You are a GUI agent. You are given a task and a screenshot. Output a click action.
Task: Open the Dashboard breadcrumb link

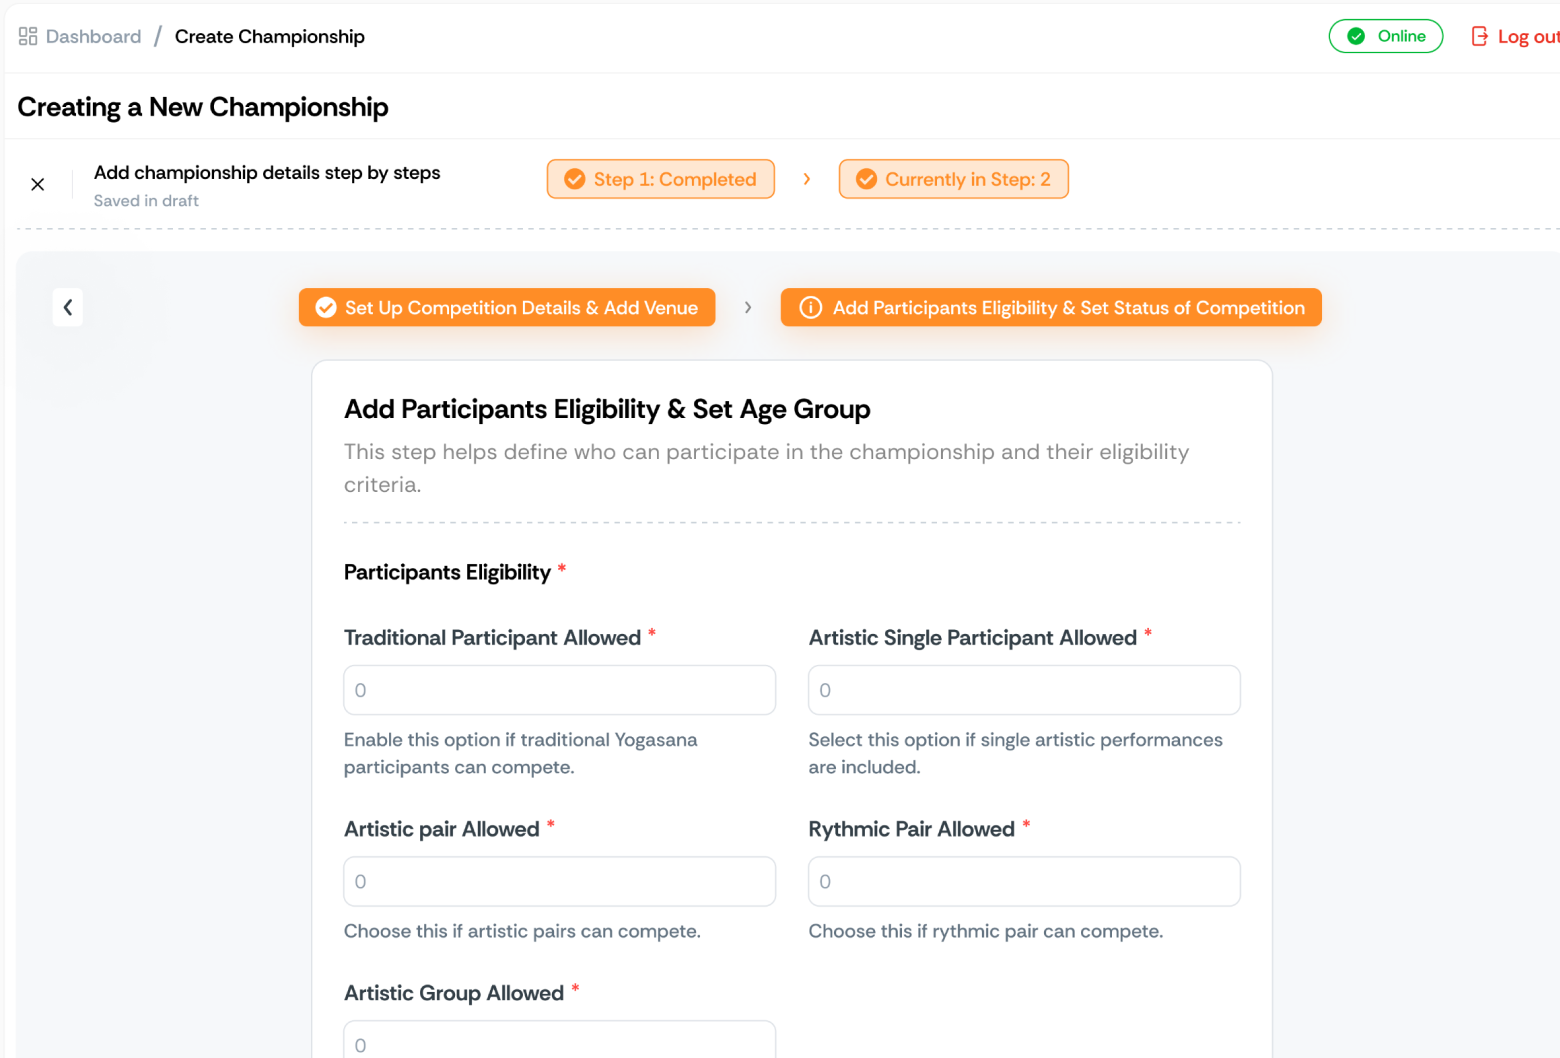tap(93, 37)
